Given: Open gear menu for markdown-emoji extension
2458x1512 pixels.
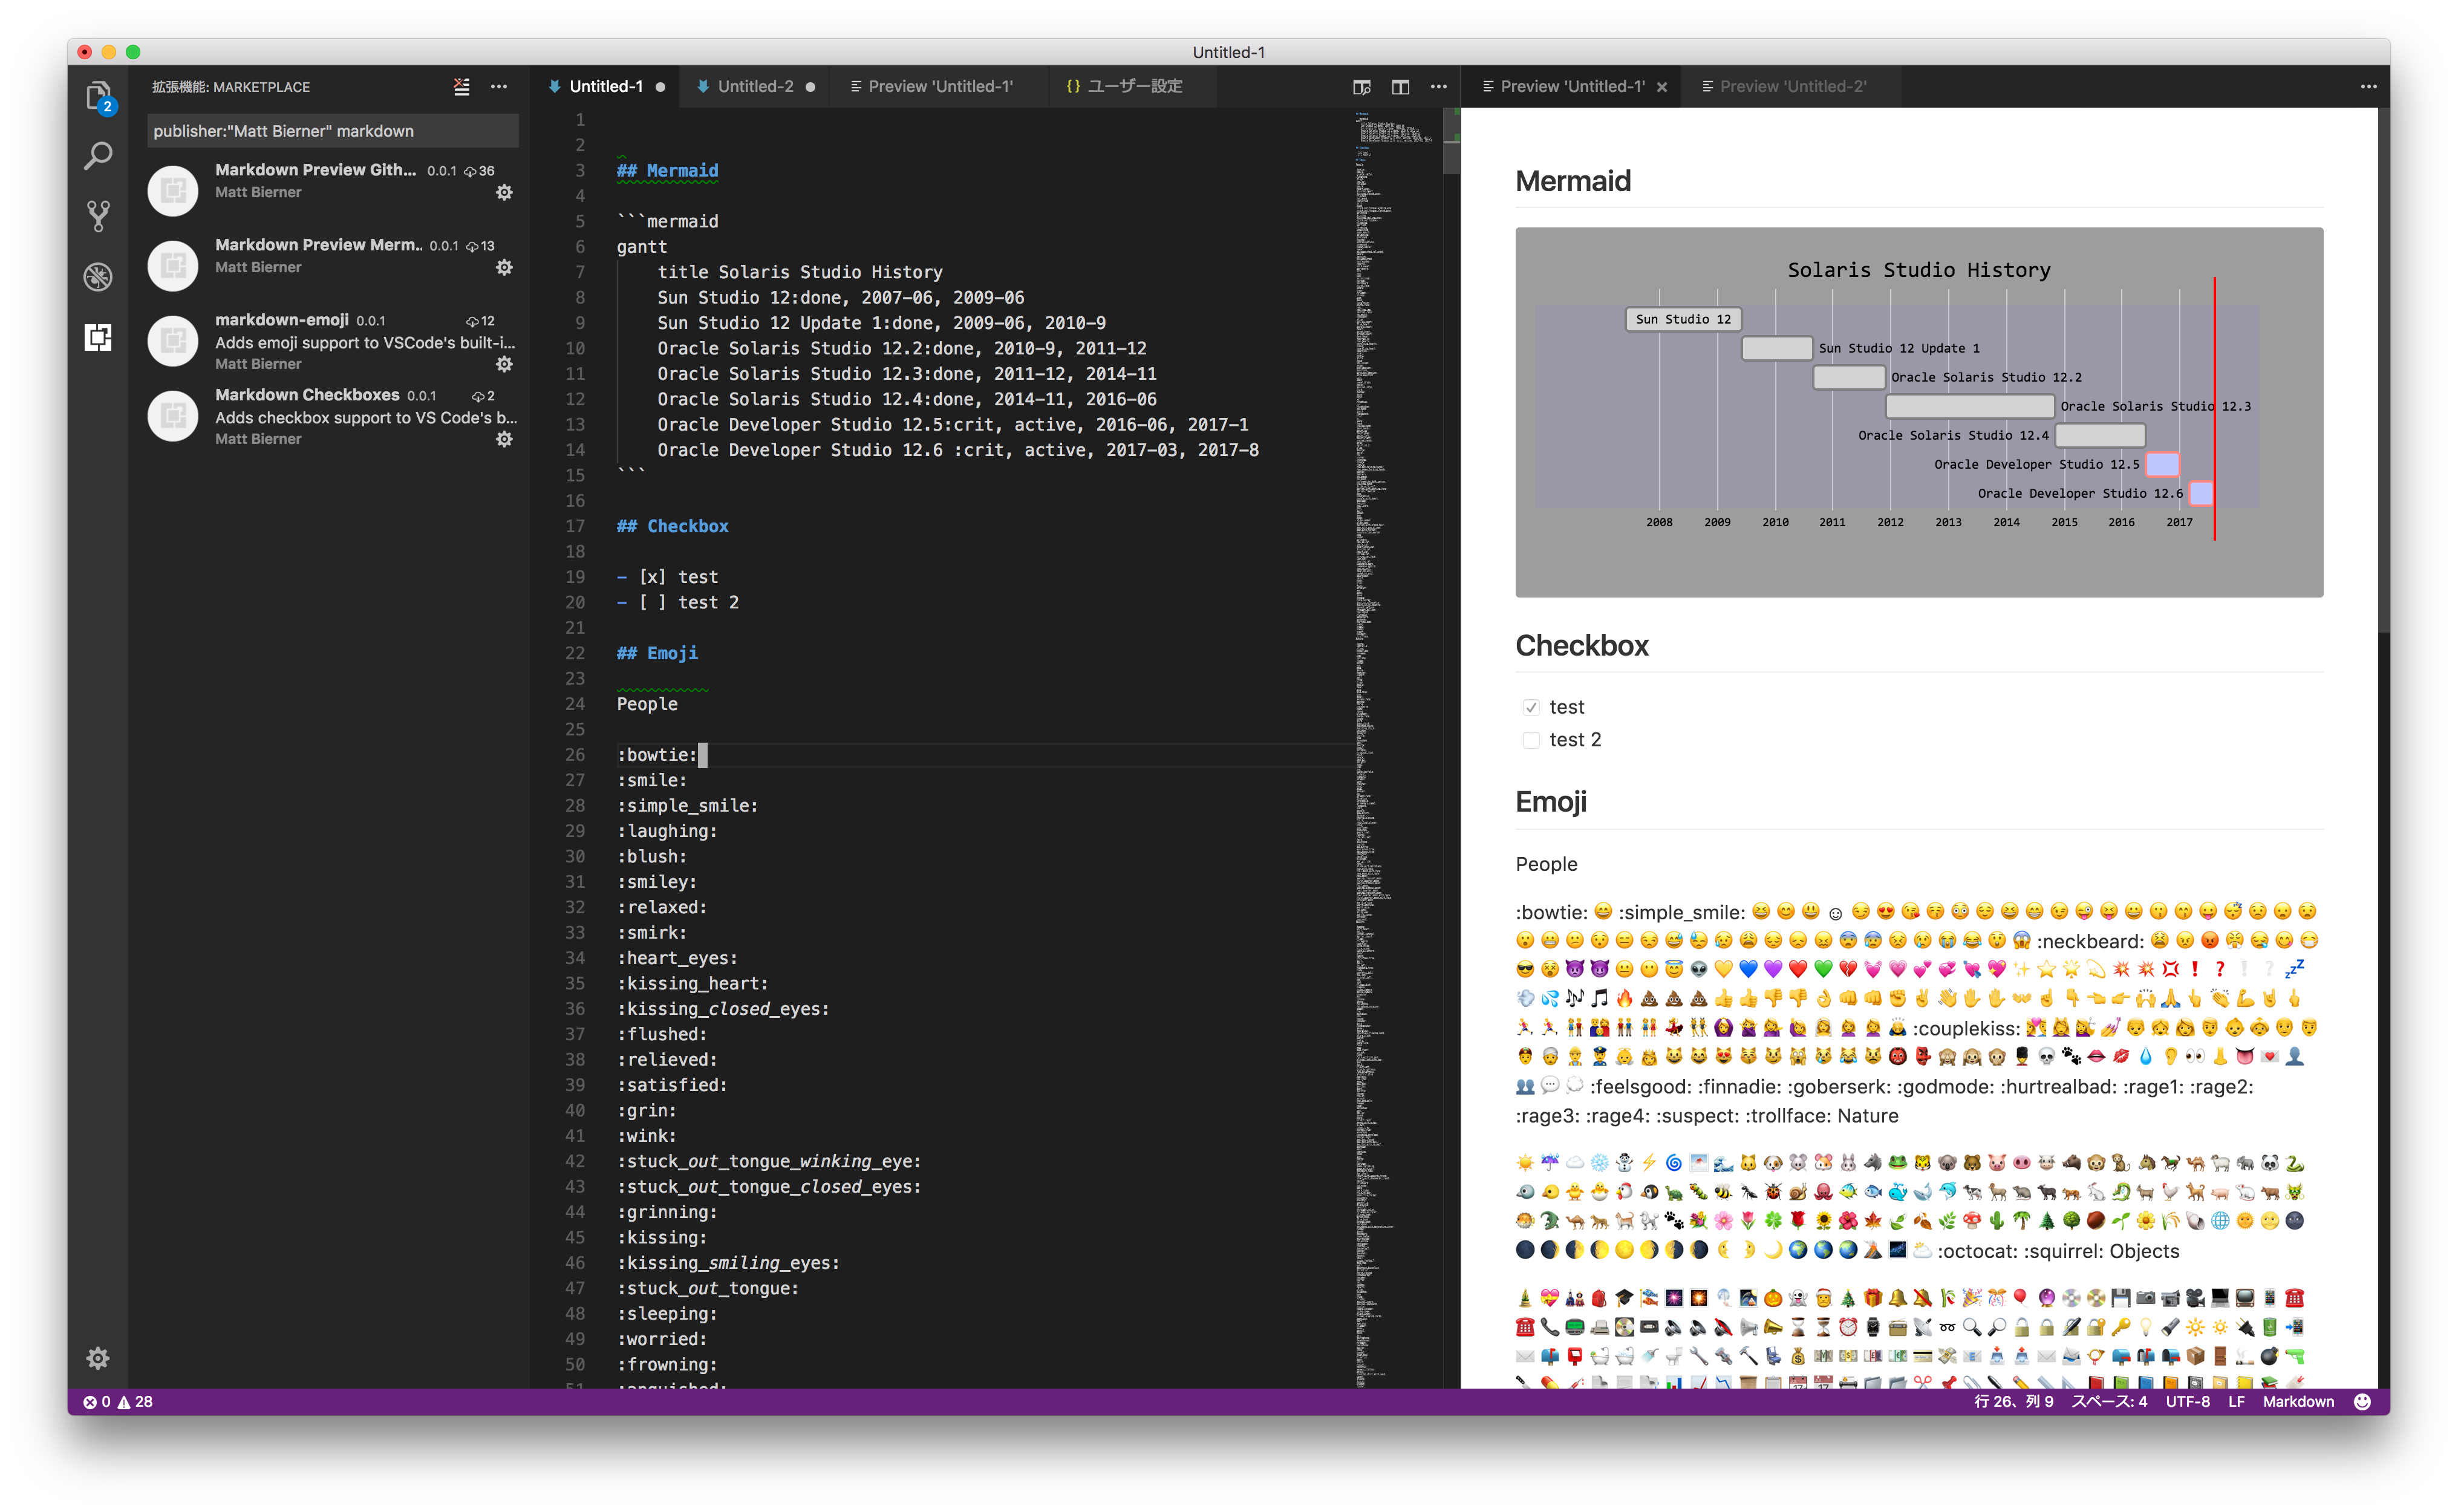Looking at the screenshot, I should (504, 364).
